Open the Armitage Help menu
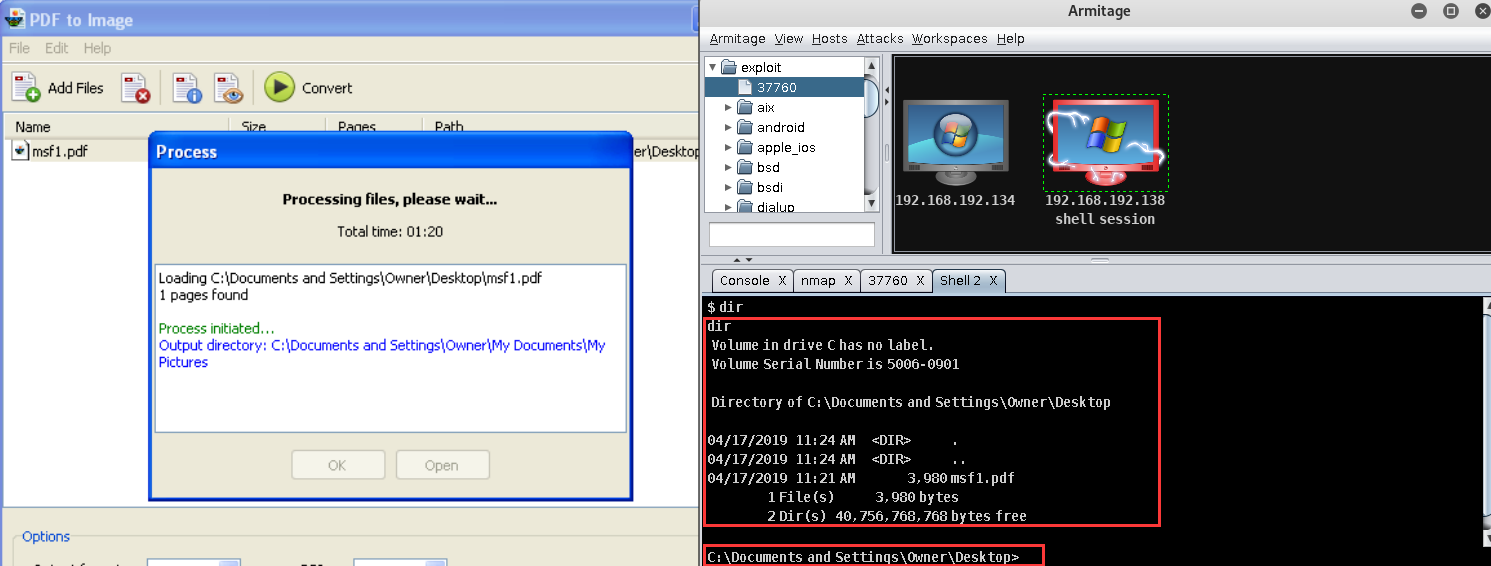 [x=1011, y=39]
